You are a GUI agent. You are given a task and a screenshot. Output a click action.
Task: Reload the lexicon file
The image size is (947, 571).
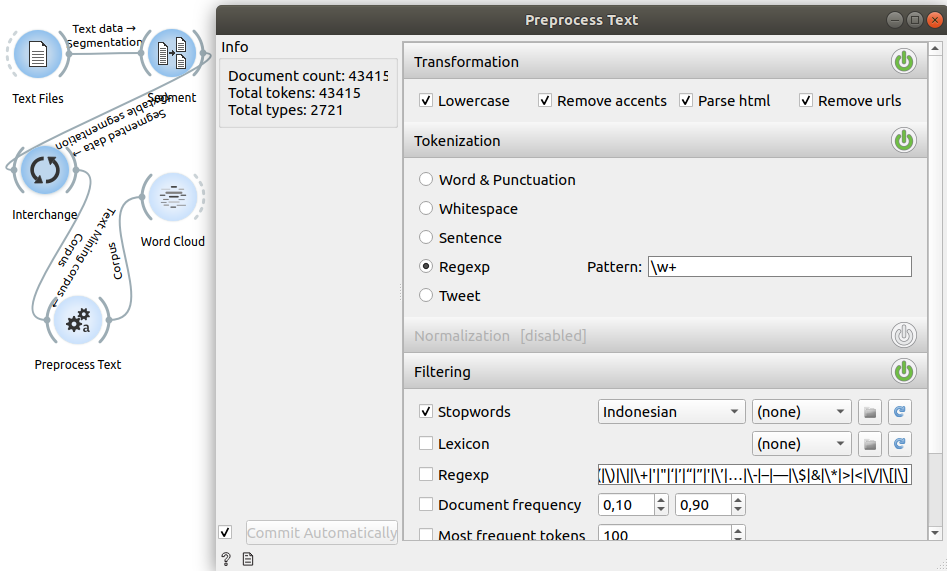(900, 444)
